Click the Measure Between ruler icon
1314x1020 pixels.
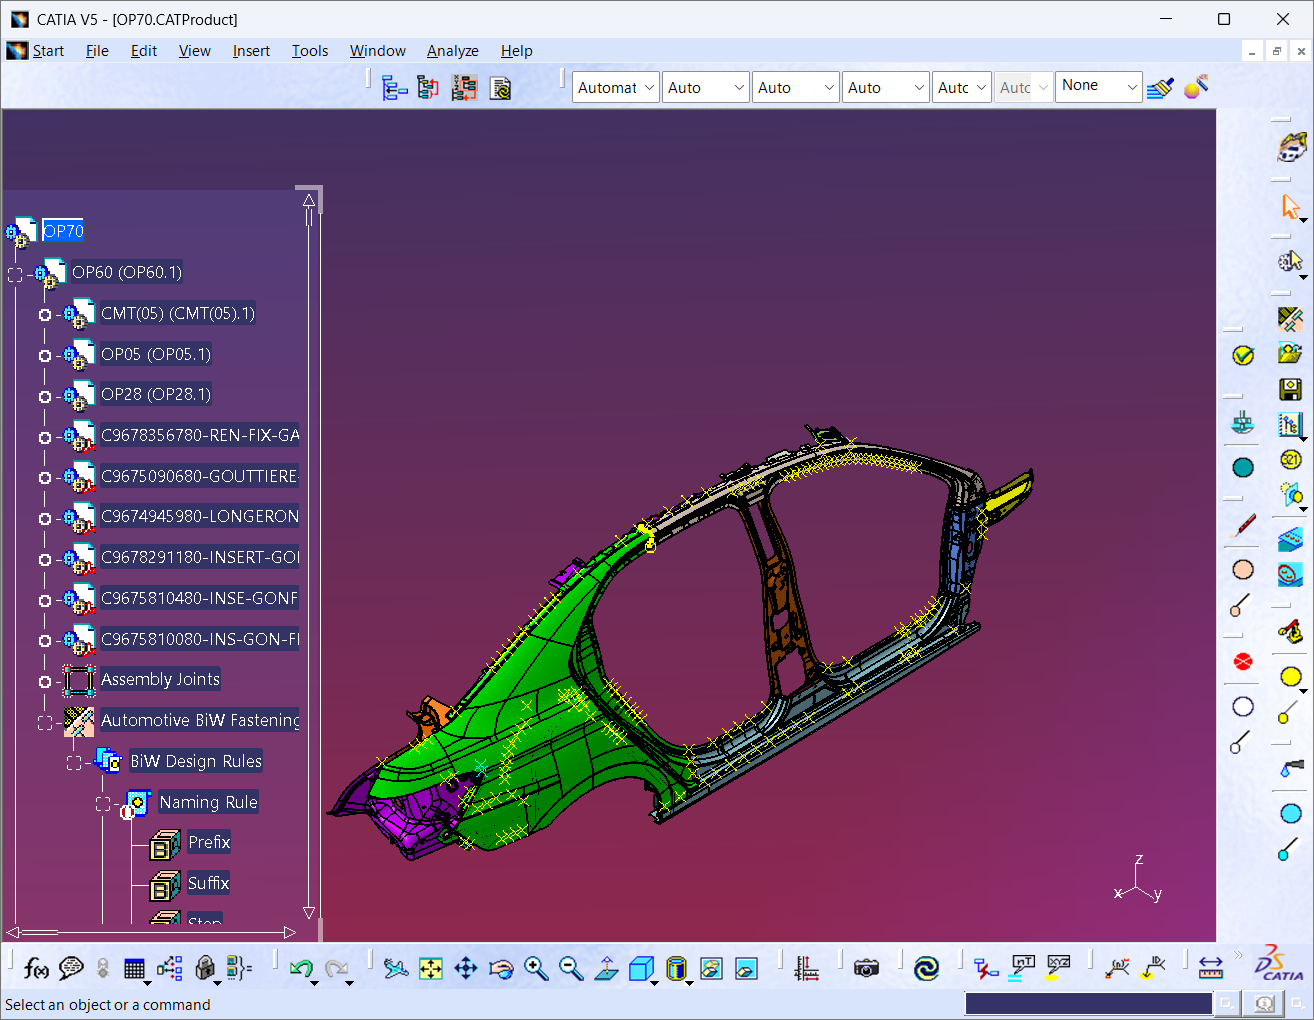point(1211,968)
